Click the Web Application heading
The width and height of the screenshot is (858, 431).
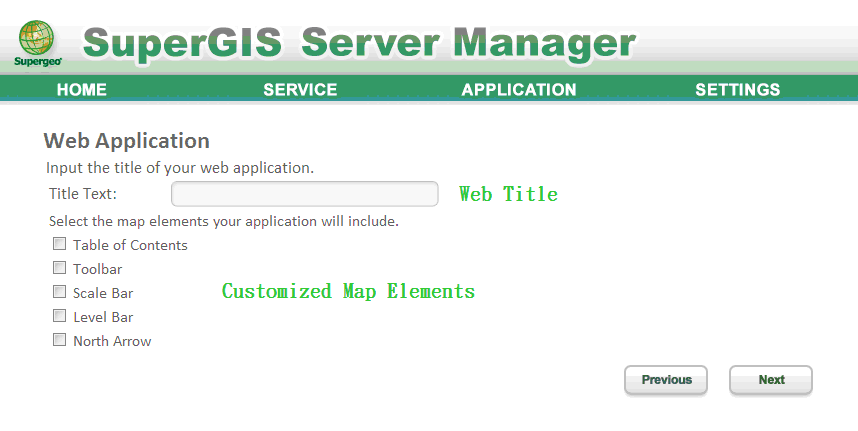127,141
